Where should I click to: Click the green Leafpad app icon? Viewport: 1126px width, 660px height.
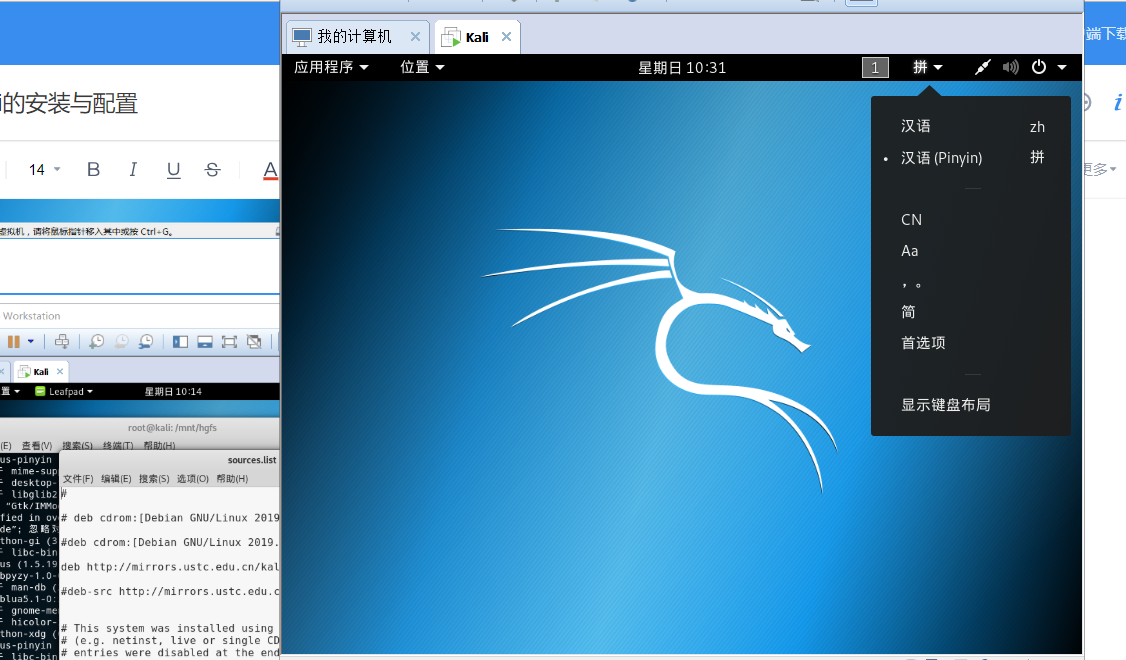[x=40, y=391]
